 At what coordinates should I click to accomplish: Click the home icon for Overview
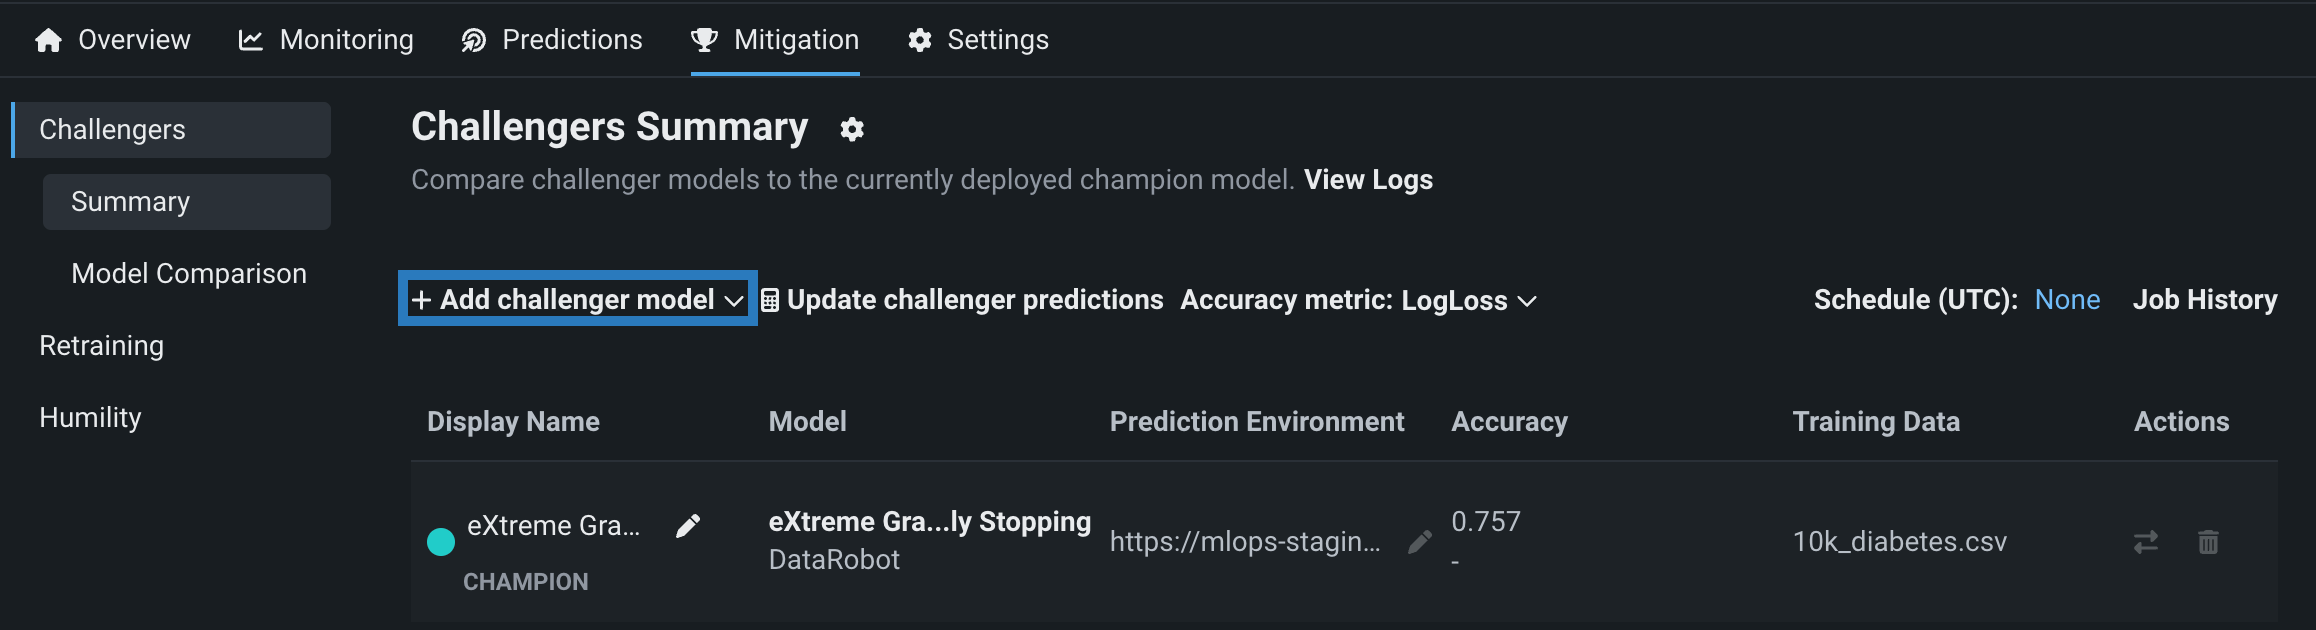[x=48, y=40]
